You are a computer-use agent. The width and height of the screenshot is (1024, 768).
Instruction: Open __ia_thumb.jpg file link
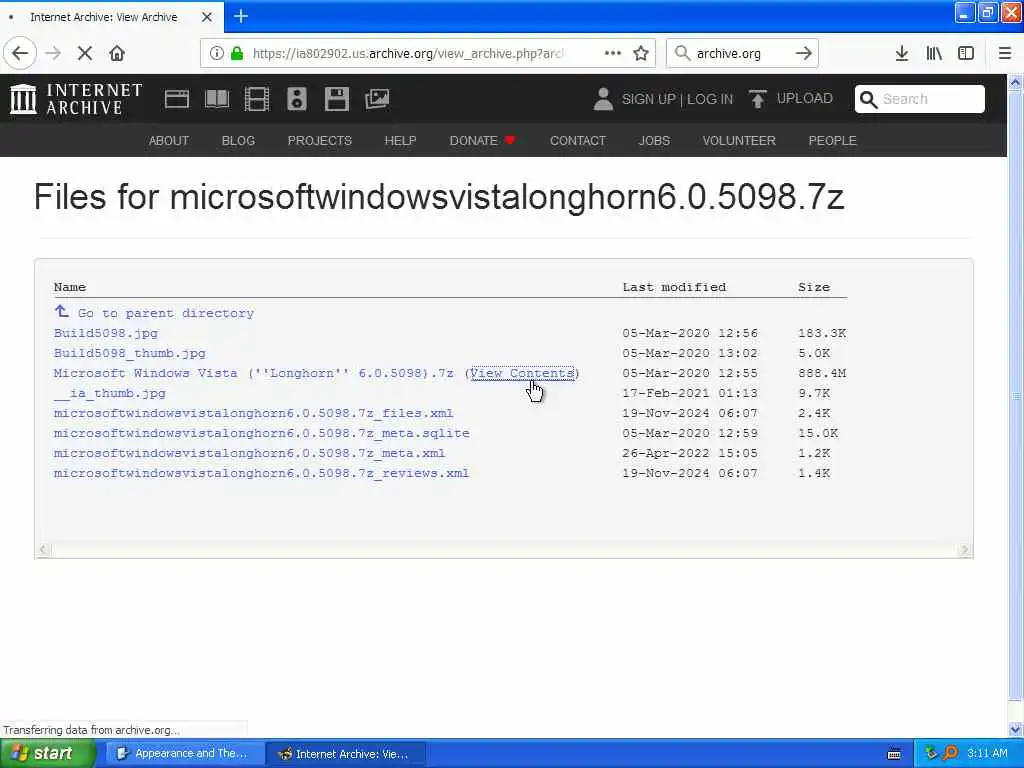[110, 393]
